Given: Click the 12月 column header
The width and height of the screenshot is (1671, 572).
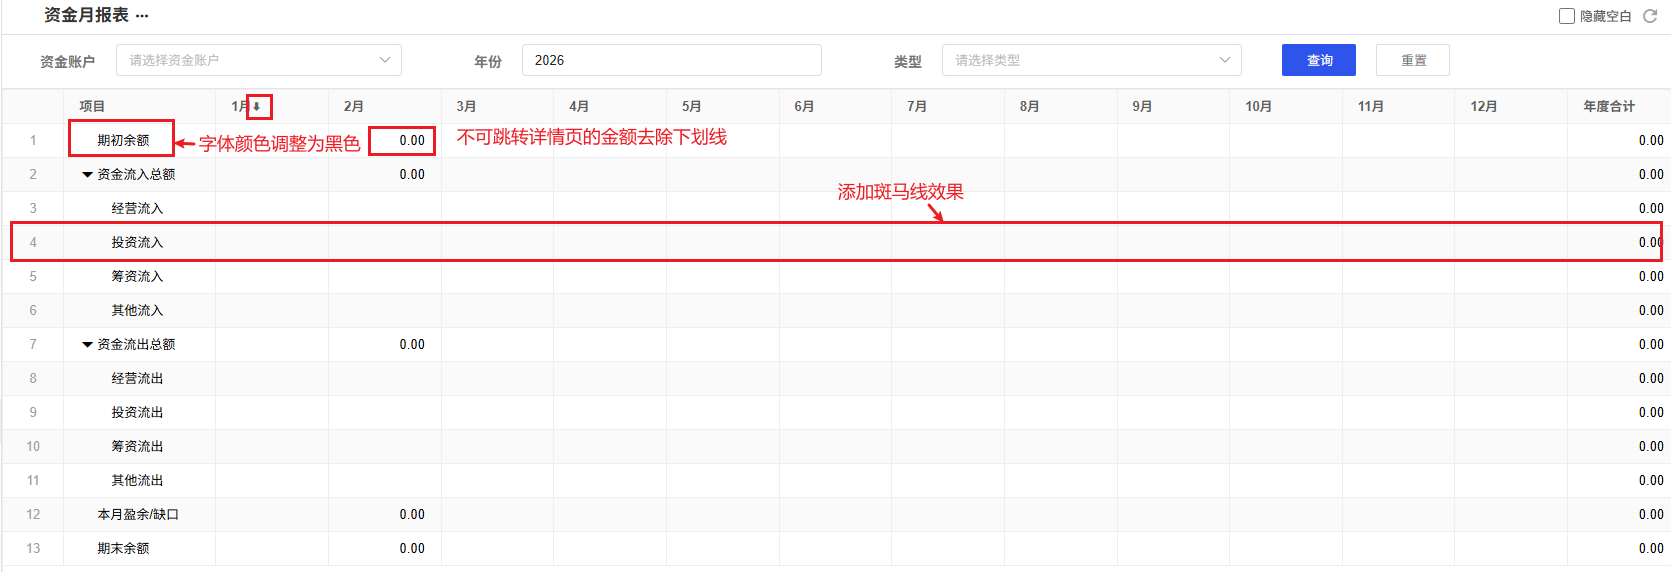Looking at the screenshot, I should 1483,107.
